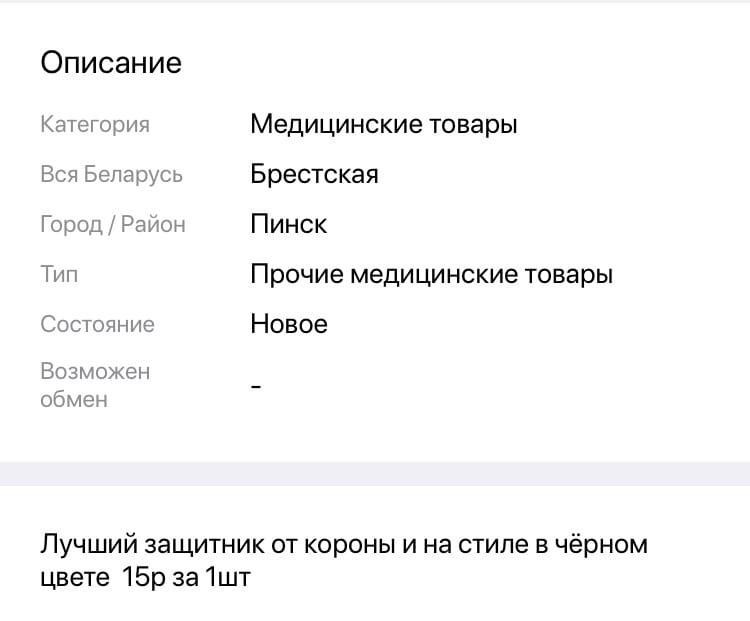
Task: Click the word Лучший in description
Action: (x=89, y=545)
